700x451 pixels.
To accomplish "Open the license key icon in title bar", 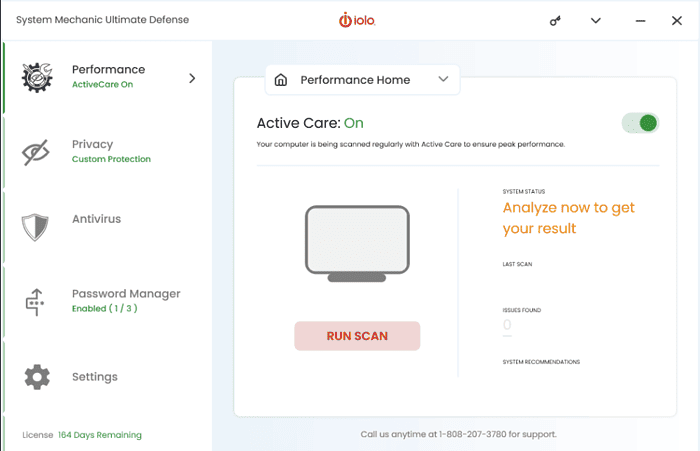I will tap(556, 20).
